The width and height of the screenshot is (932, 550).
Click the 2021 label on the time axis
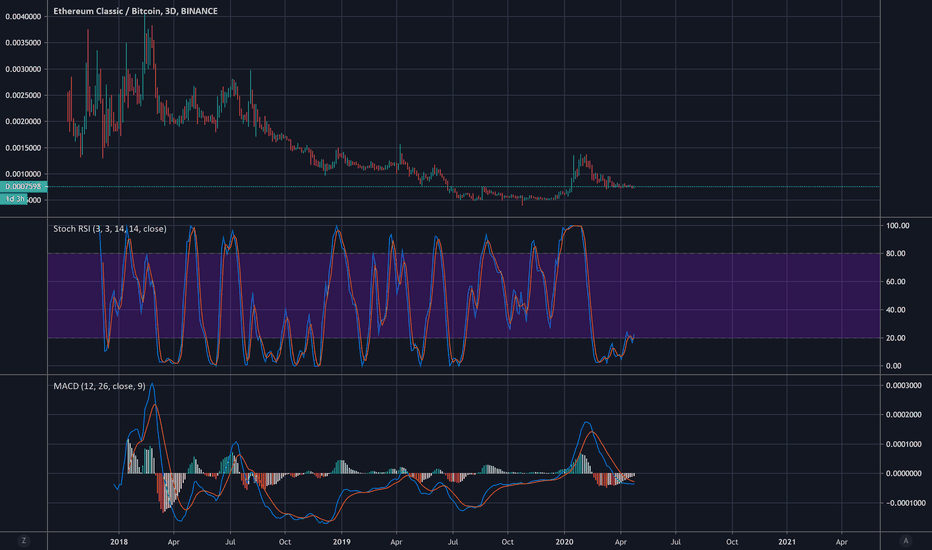pyautogui.click(x=787, y=542)
